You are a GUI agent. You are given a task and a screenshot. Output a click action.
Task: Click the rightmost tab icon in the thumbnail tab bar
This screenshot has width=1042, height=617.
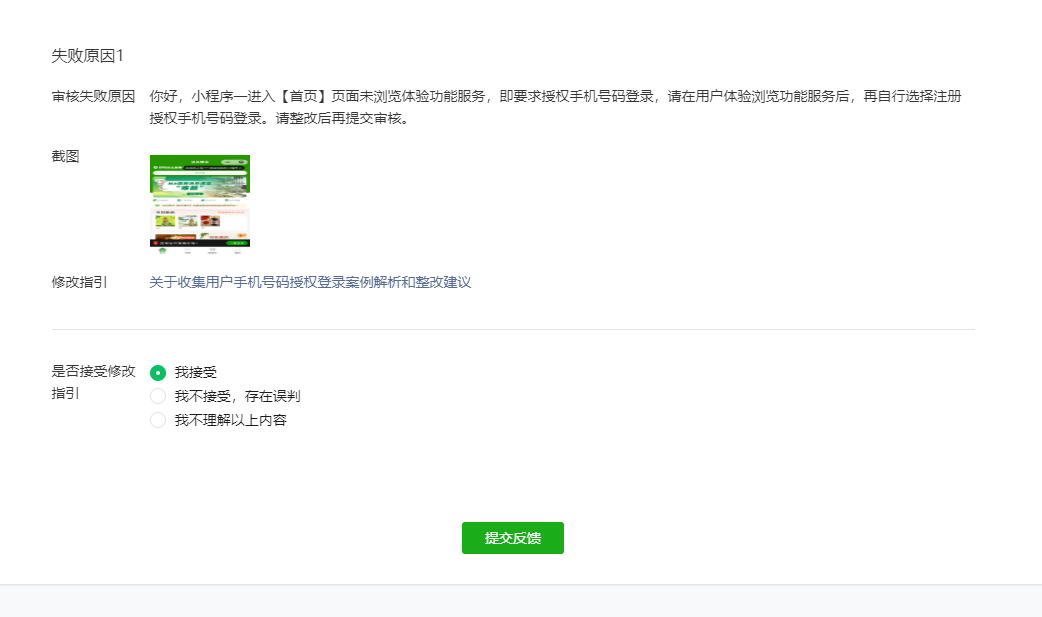[237, 250]
